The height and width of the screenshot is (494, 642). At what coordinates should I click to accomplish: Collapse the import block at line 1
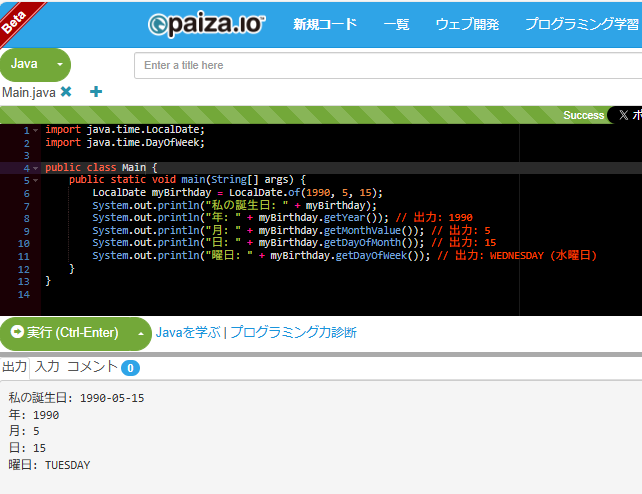tap(36, 130)
